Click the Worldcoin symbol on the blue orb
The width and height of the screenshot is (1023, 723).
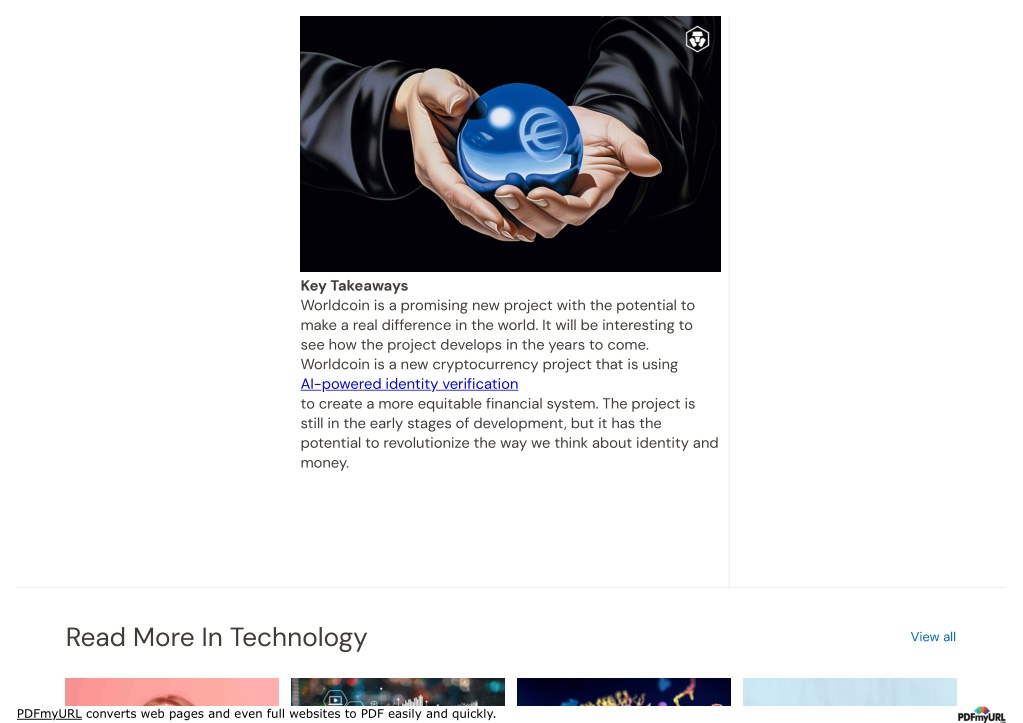point(543,133)
